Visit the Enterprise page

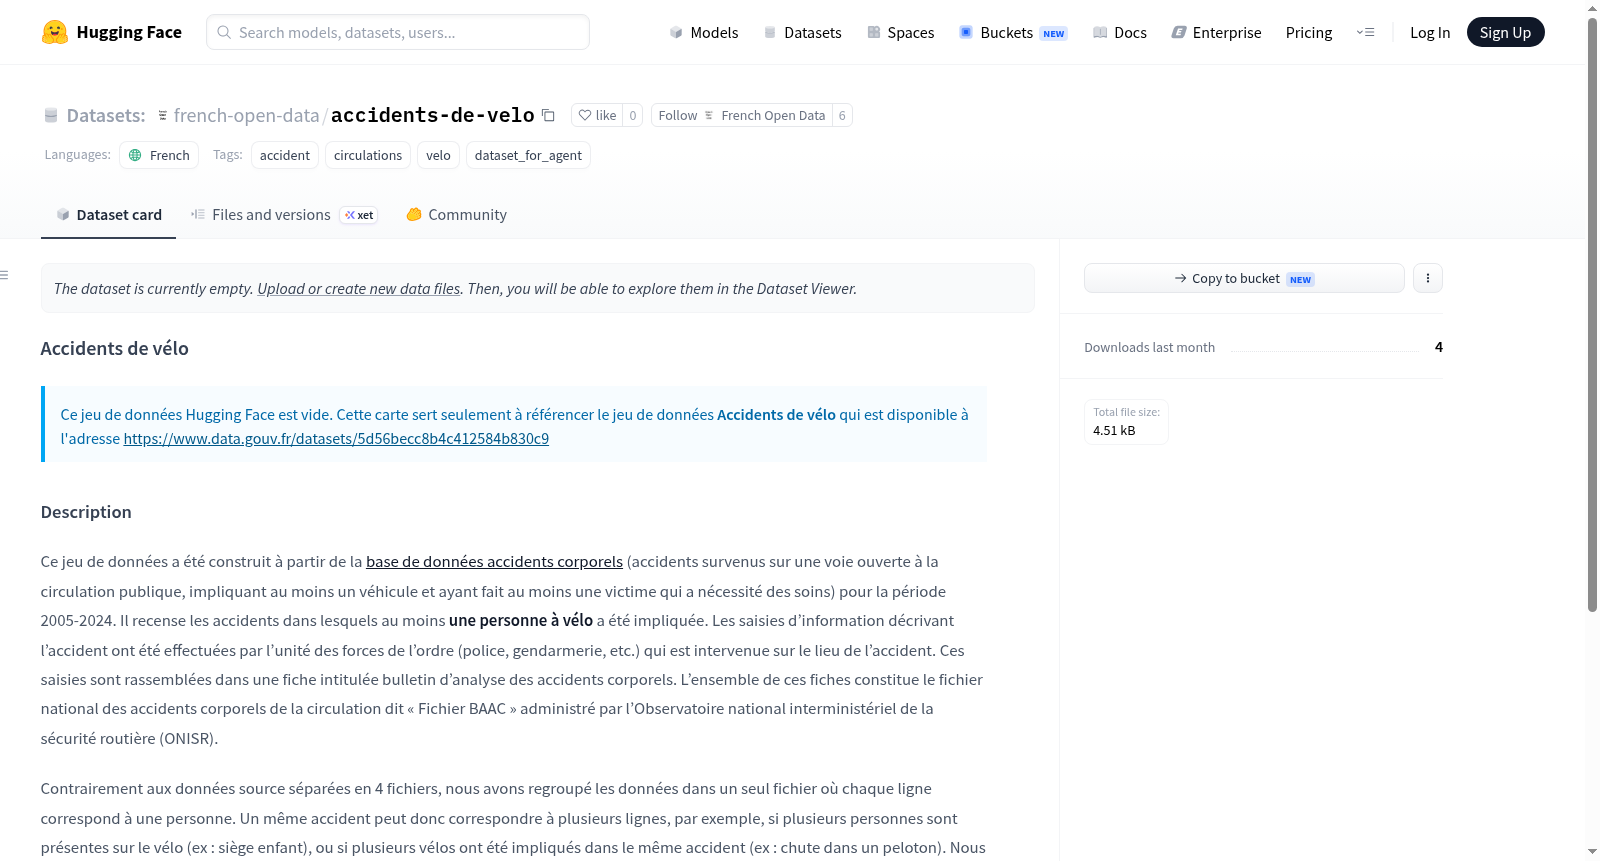point(1216,32)
